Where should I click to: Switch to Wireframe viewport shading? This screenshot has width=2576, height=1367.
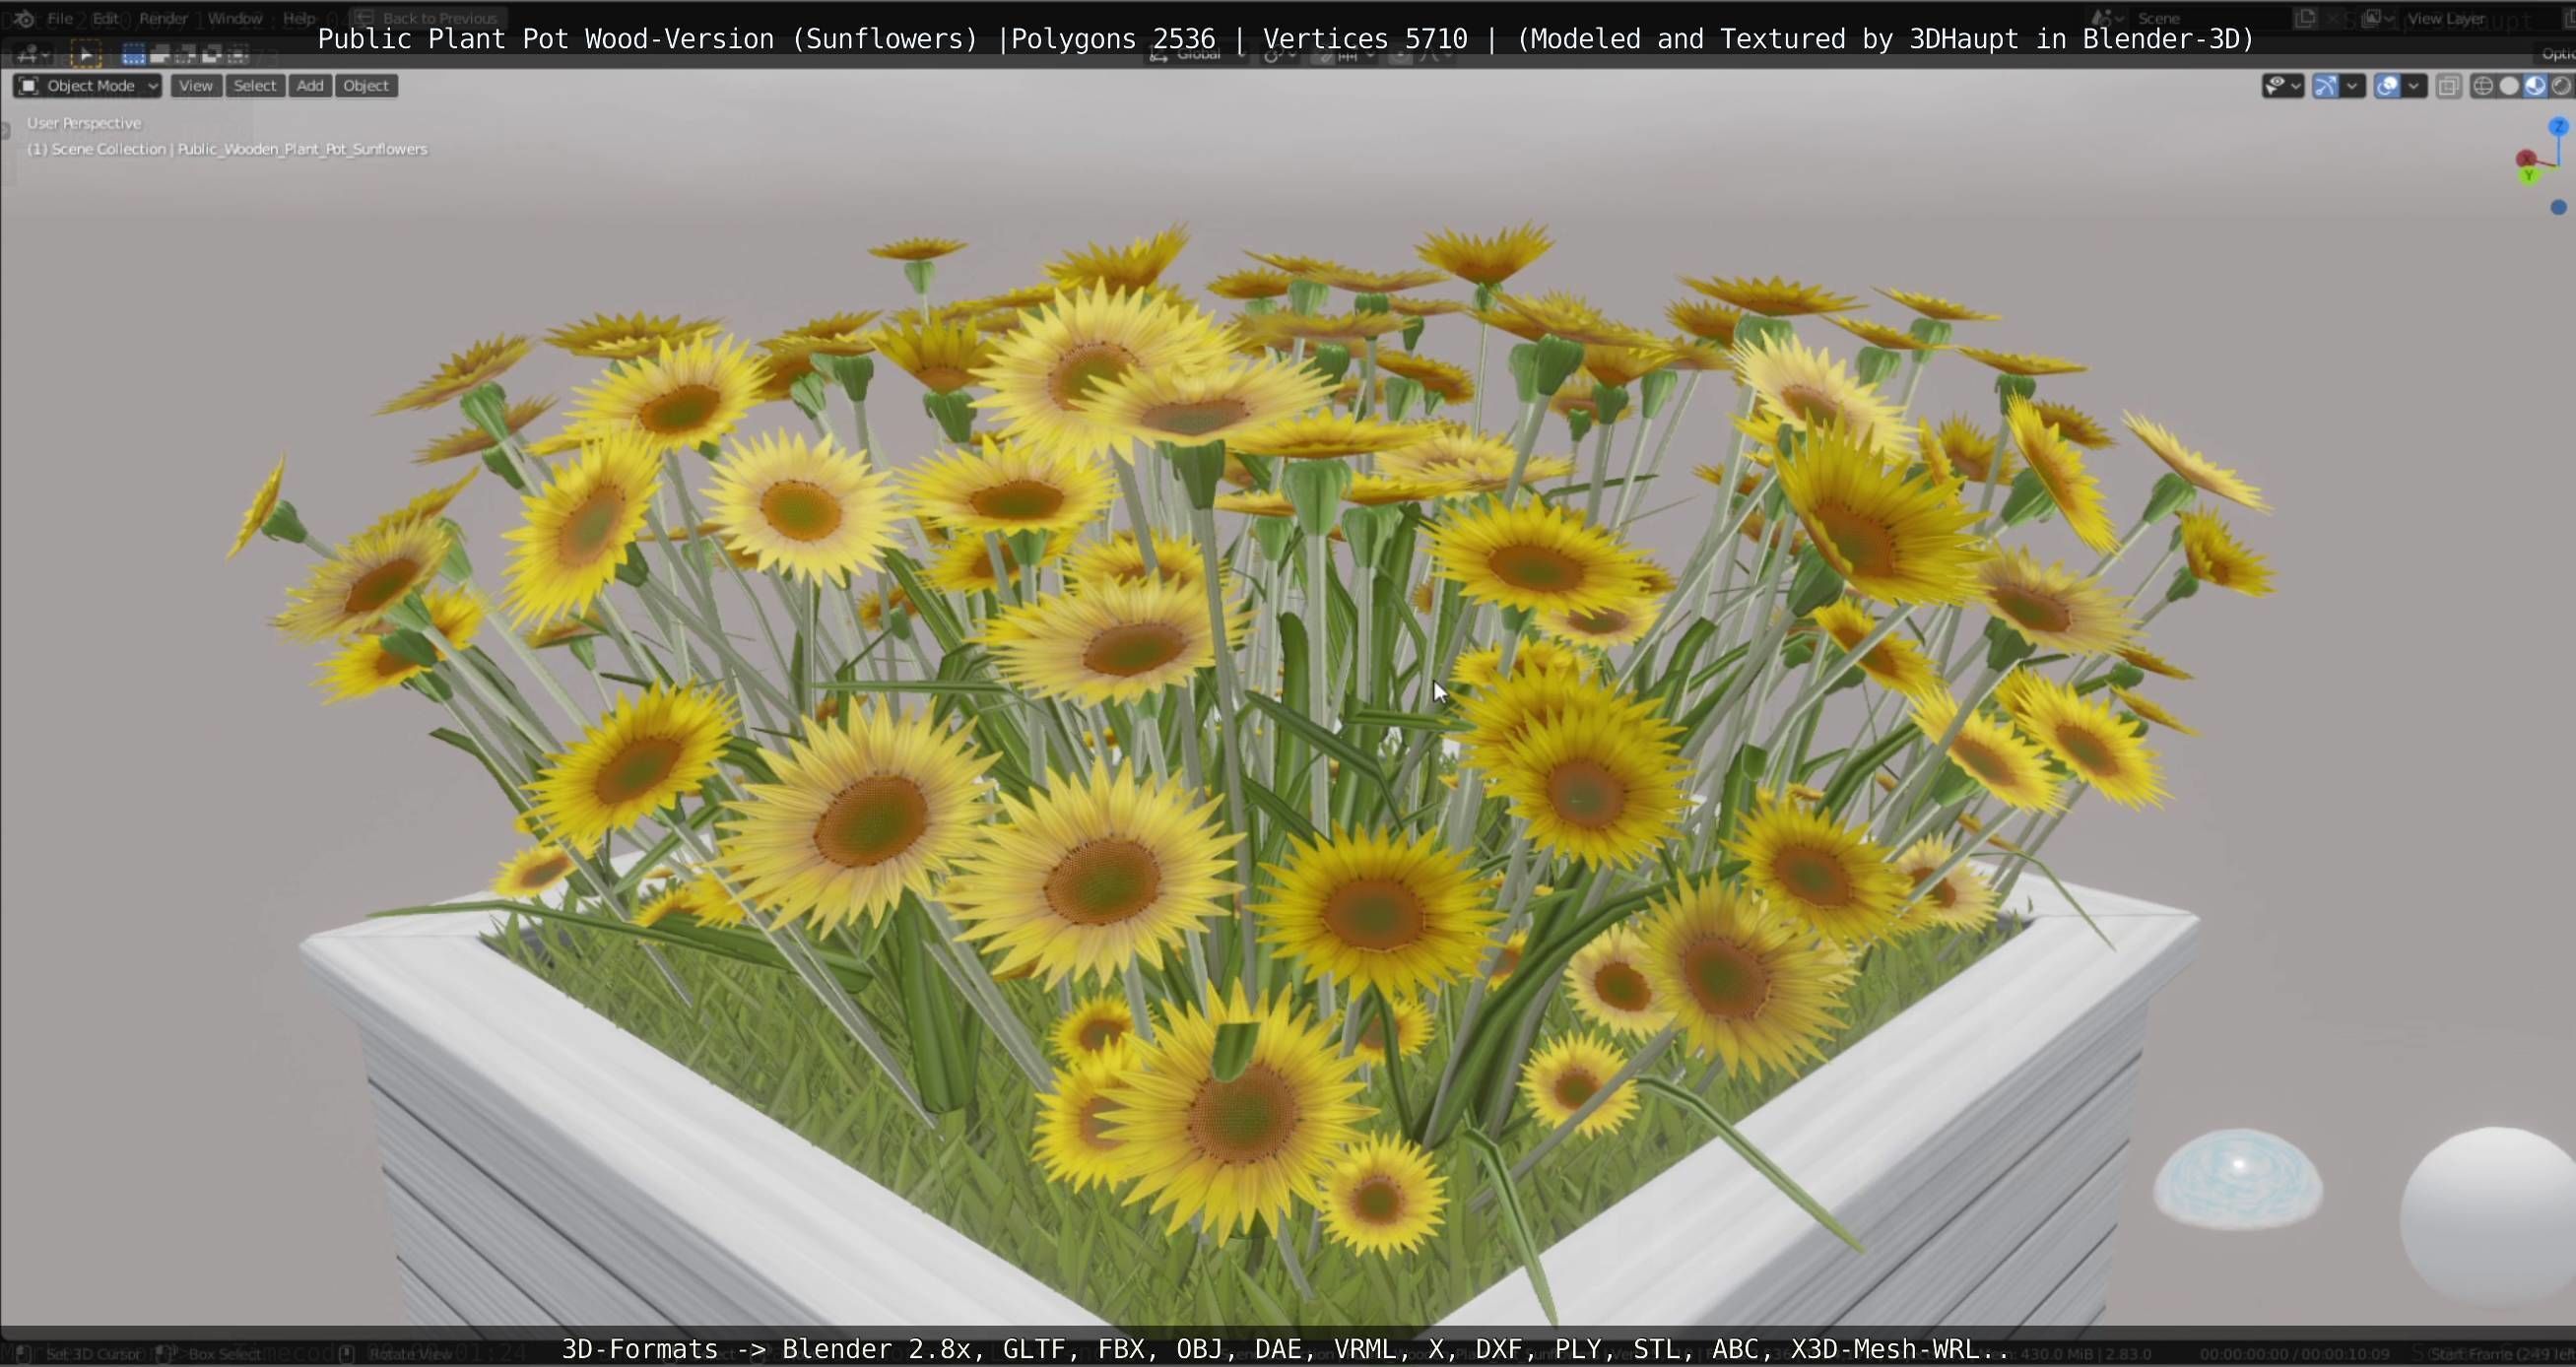coord(2483,86)
